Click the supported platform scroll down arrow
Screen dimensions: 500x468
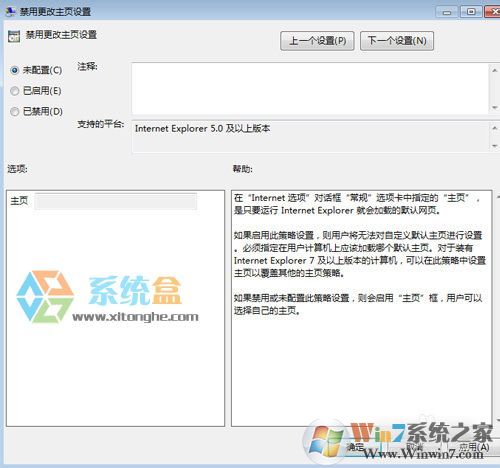495,146
